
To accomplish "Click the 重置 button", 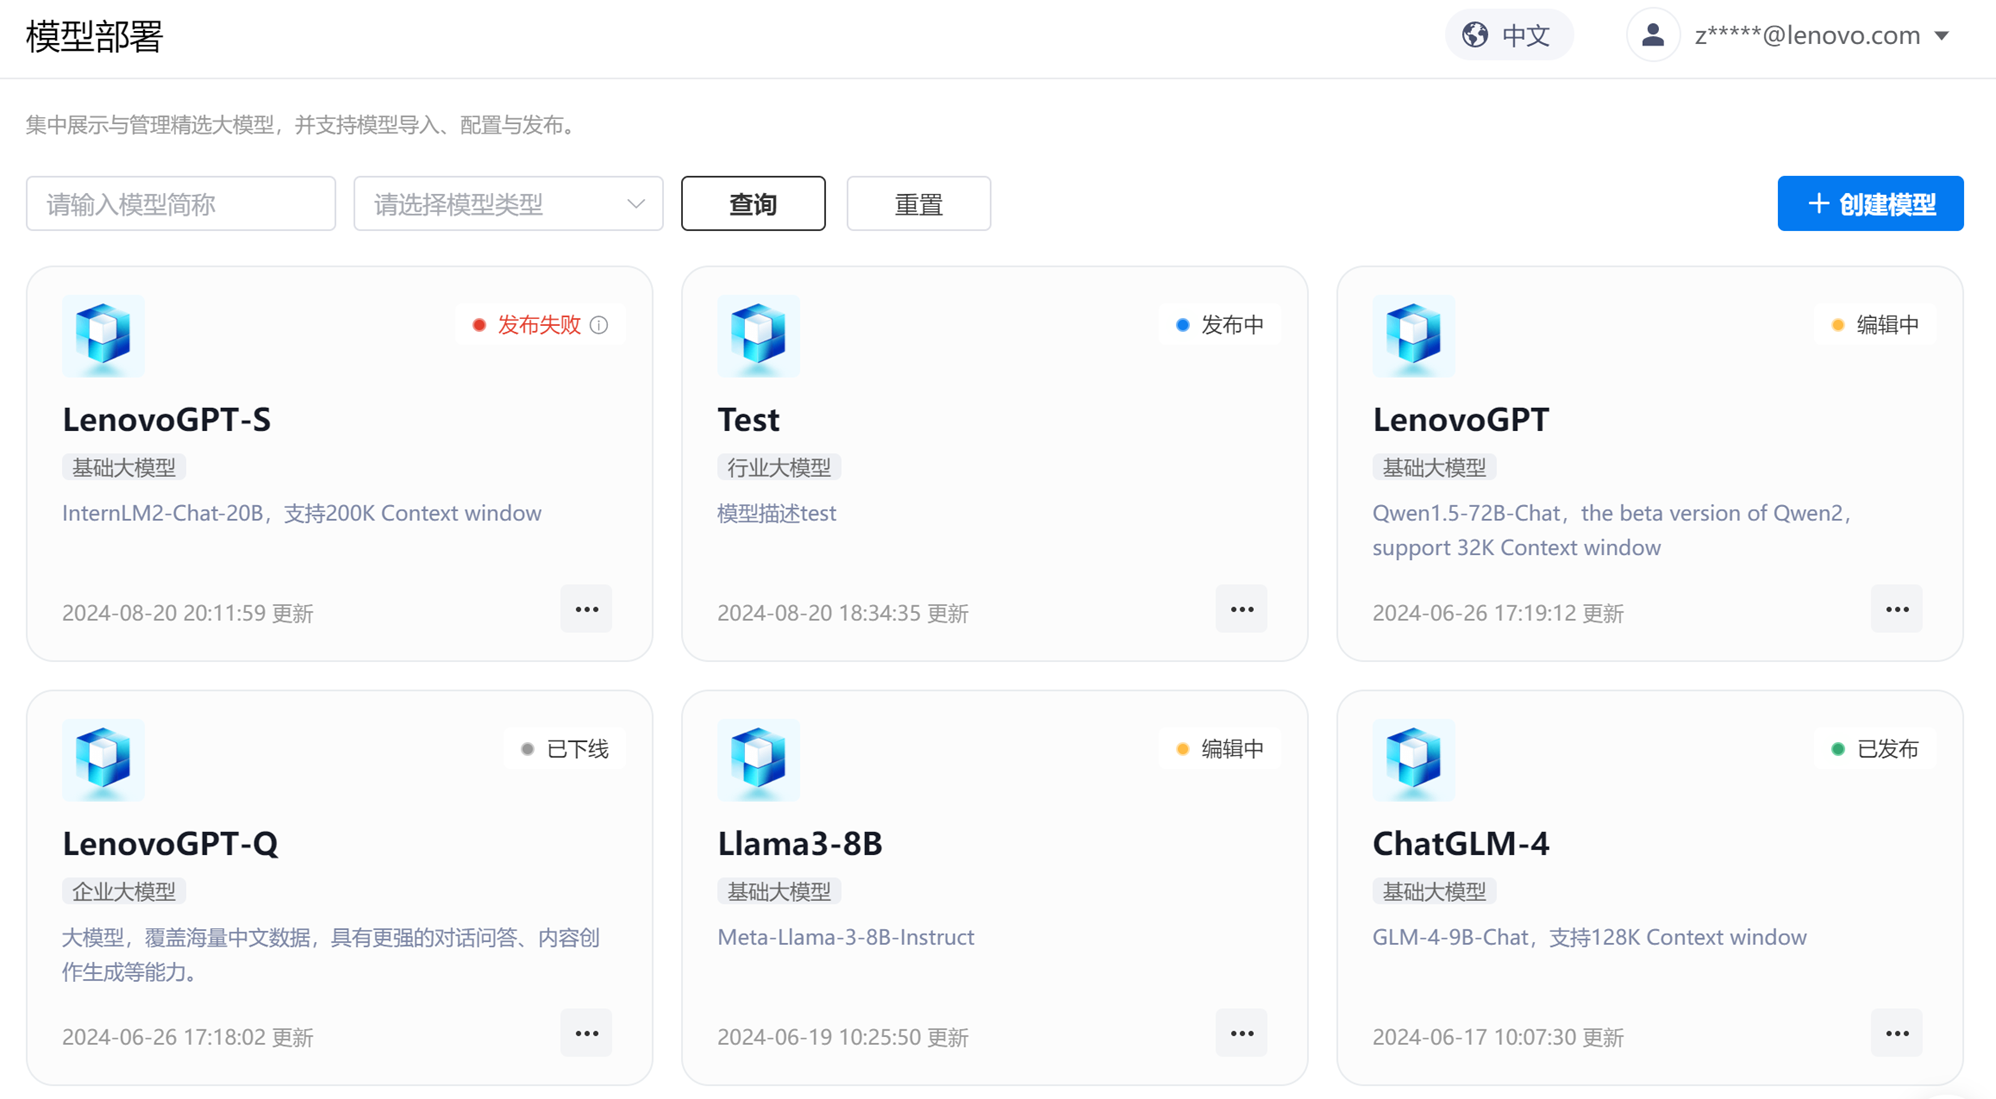I will coord(918,204).
